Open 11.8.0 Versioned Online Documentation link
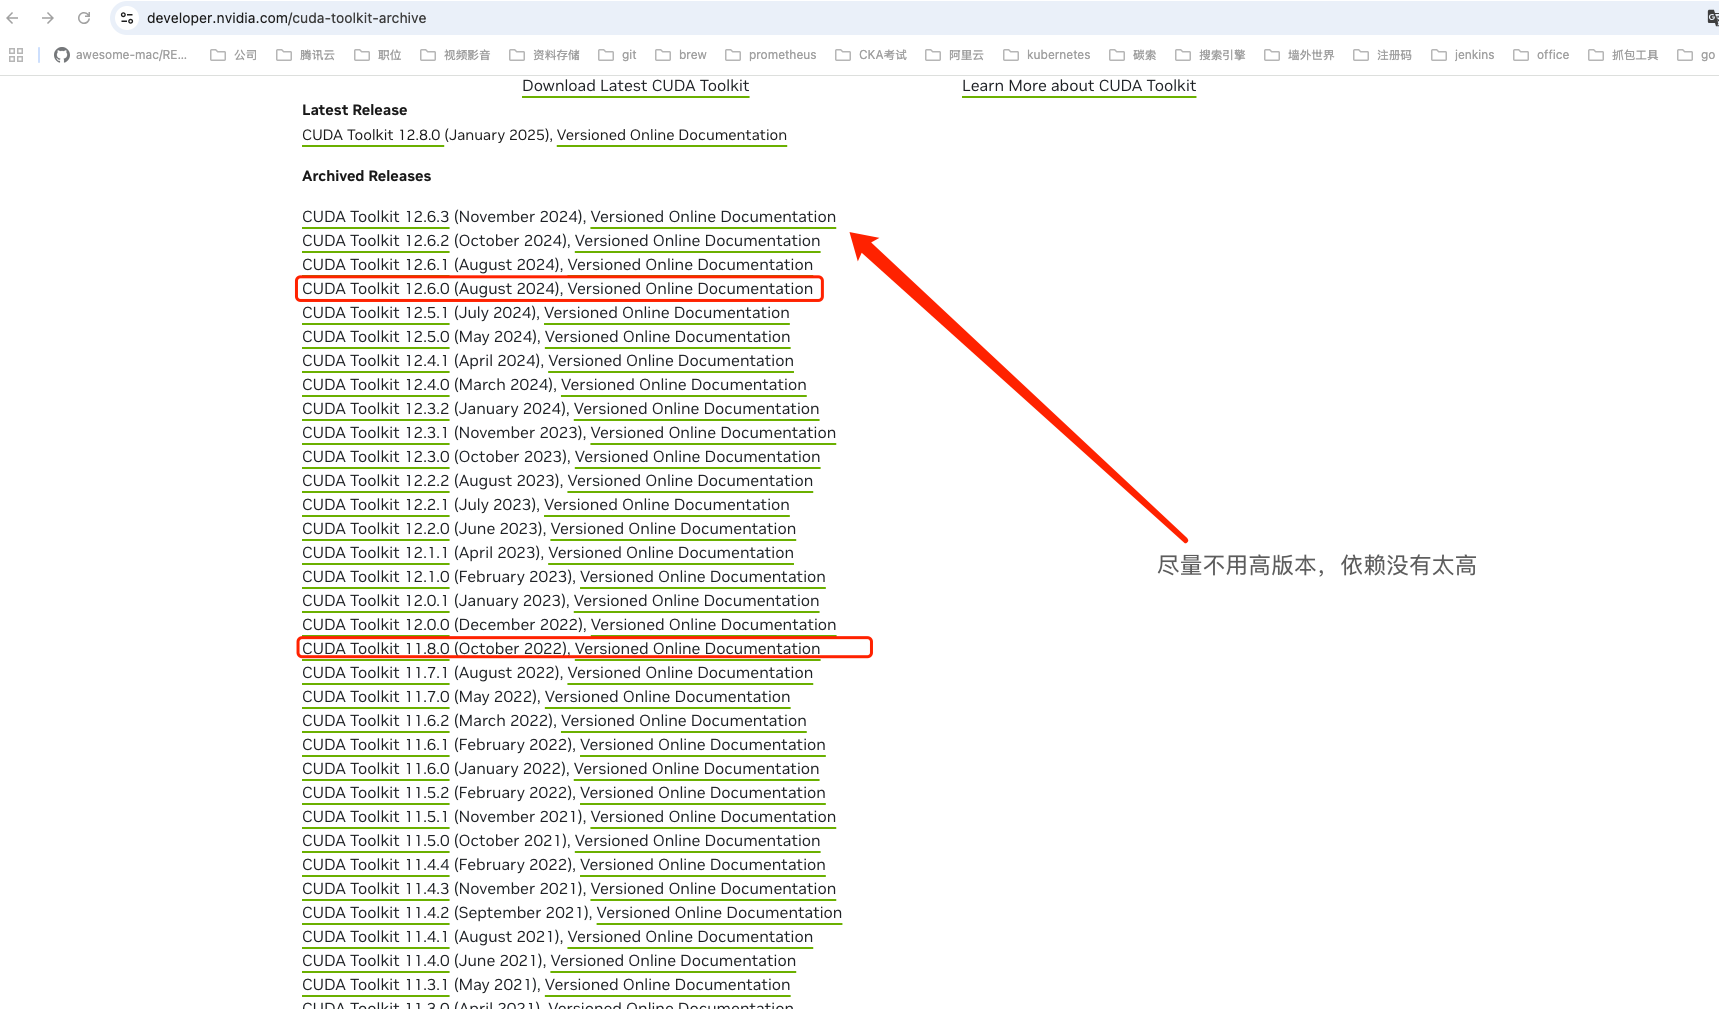Viewport: 1719px width, 1009px height. point(697,649)
